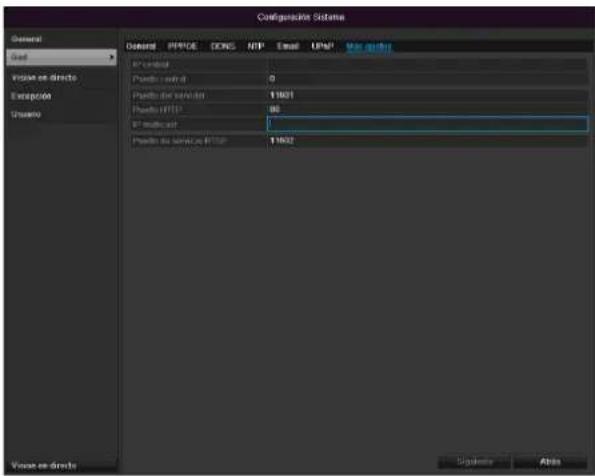Select the highlighted Red sidebar item

(61, 57)
